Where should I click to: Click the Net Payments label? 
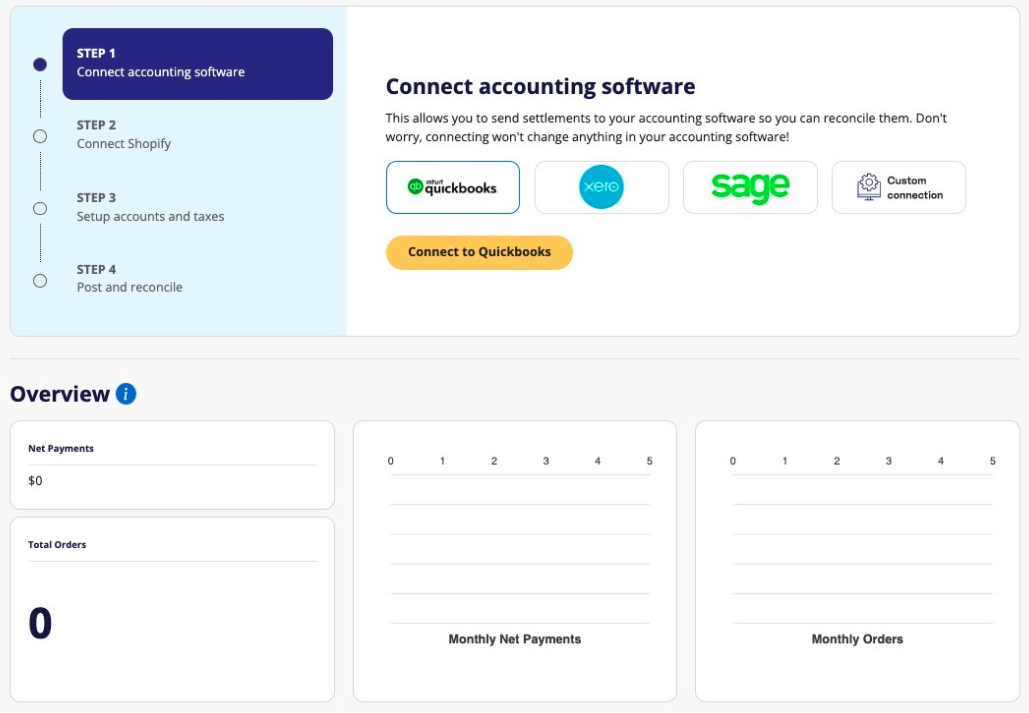click(61, 448)
